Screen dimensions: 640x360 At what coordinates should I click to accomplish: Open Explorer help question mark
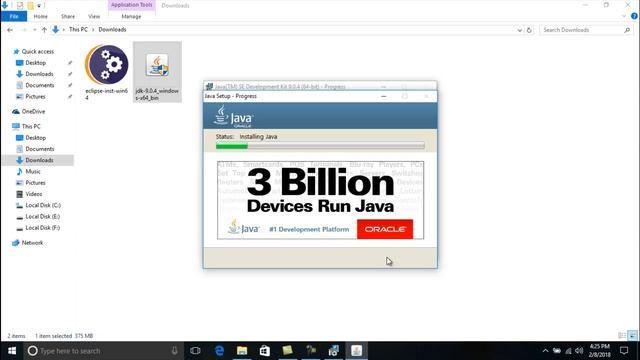pyautogui.click(x=634, y=16)
